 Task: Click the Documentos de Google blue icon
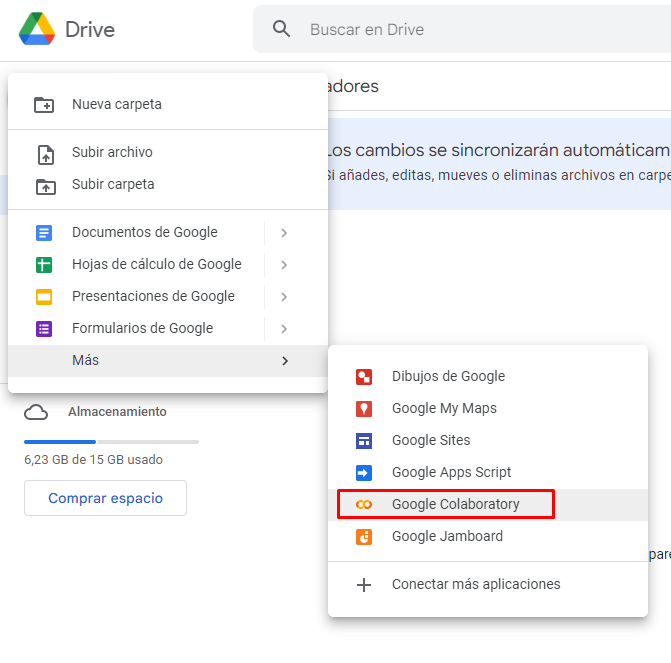pos(44,233)
